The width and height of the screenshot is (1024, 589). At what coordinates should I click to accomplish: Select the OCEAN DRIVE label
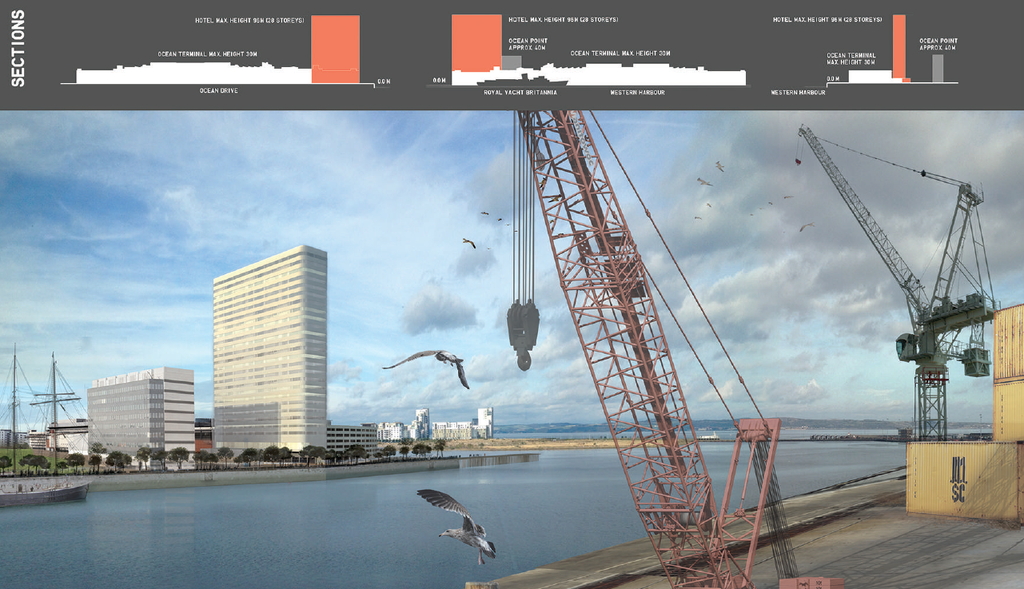[x=218, y=91]
